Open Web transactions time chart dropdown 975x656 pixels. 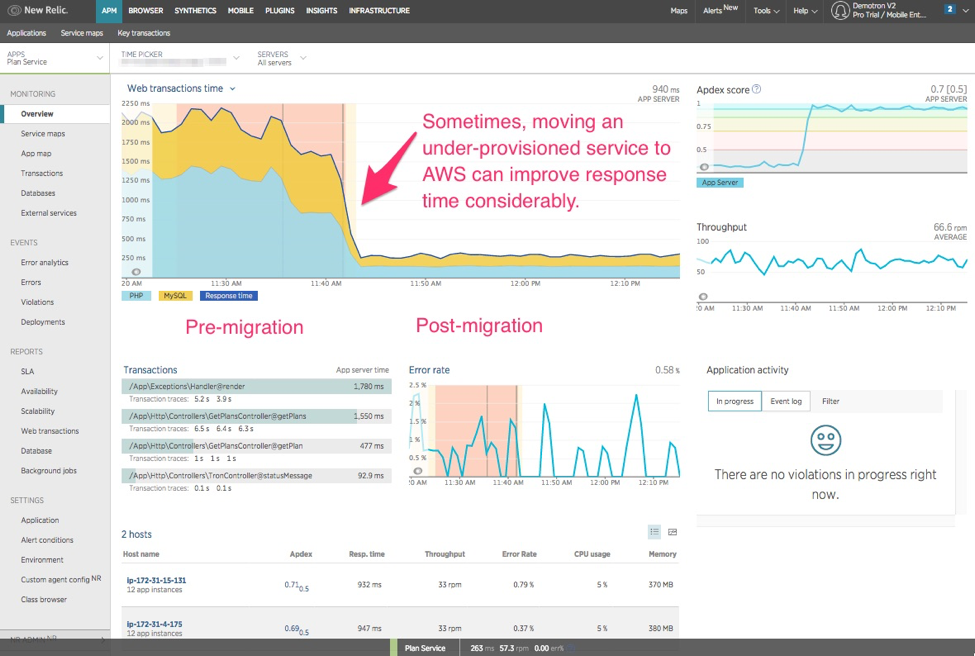tap(232, 89)
